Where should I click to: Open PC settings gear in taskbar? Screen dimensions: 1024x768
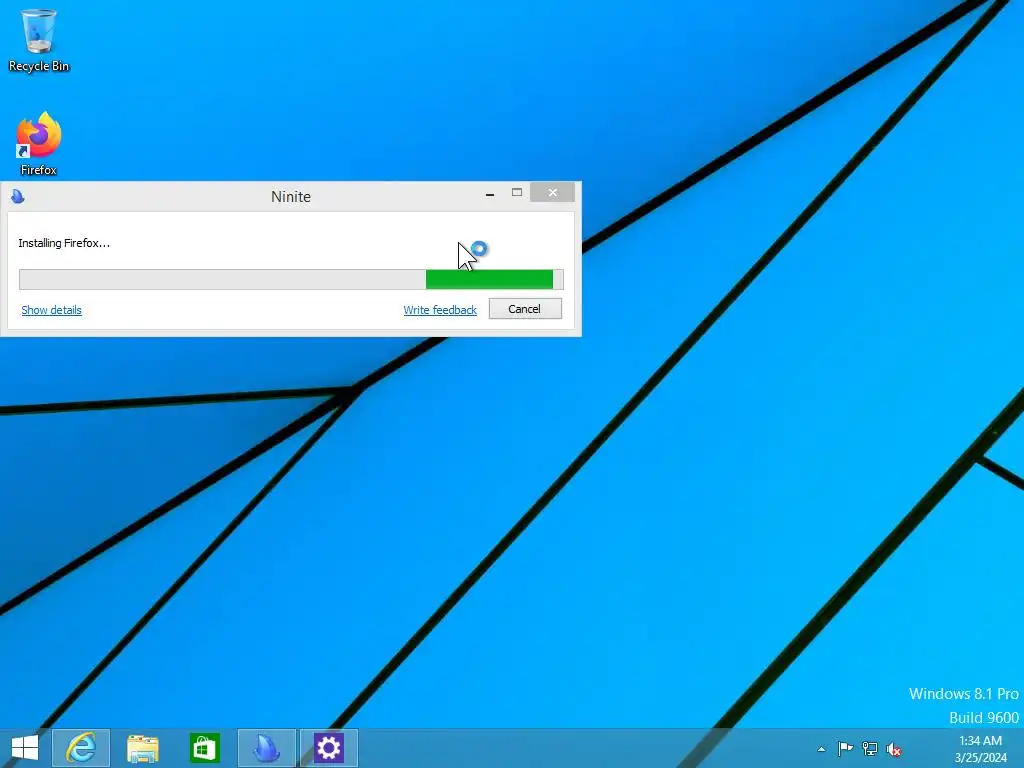(328, 748)
